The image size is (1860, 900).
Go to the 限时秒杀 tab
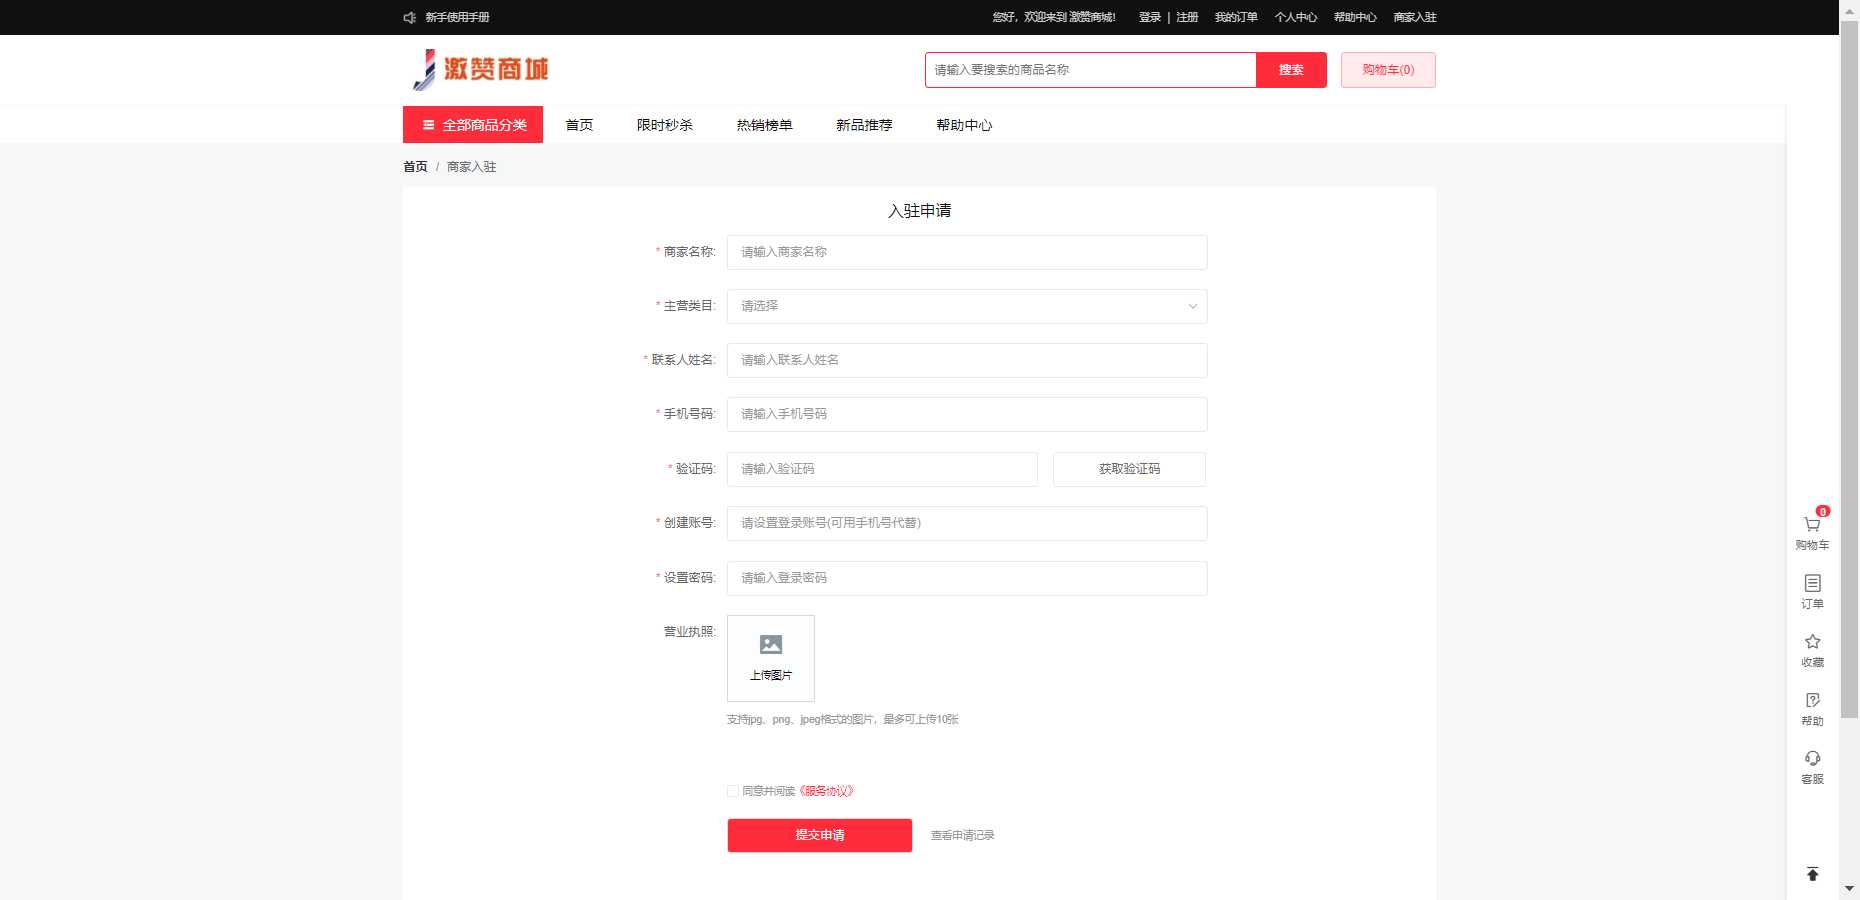click(x=664, y=125)
